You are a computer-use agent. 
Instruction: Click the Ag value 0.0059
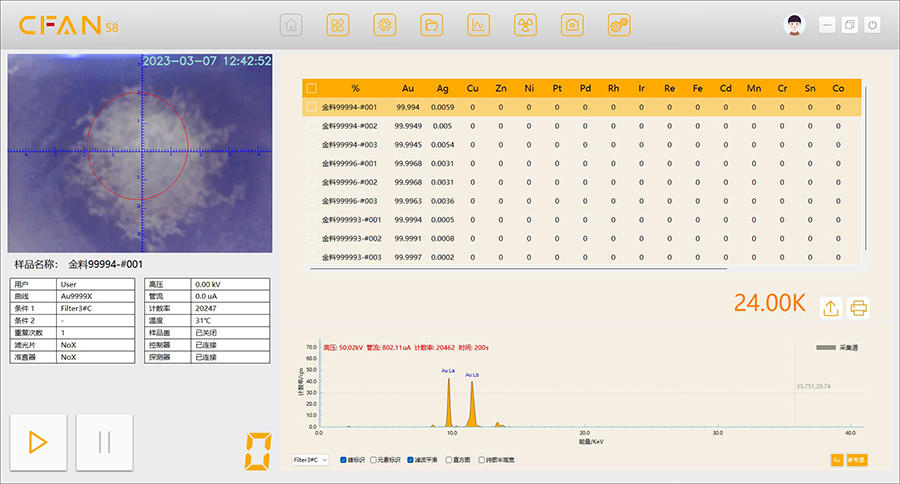coord(443,107)
